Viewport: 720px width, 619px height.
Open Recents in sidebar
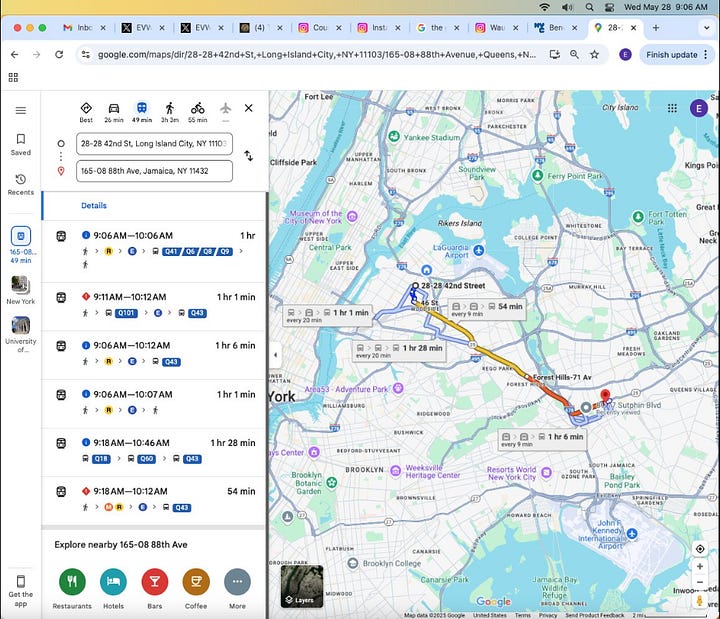[21, 185]
